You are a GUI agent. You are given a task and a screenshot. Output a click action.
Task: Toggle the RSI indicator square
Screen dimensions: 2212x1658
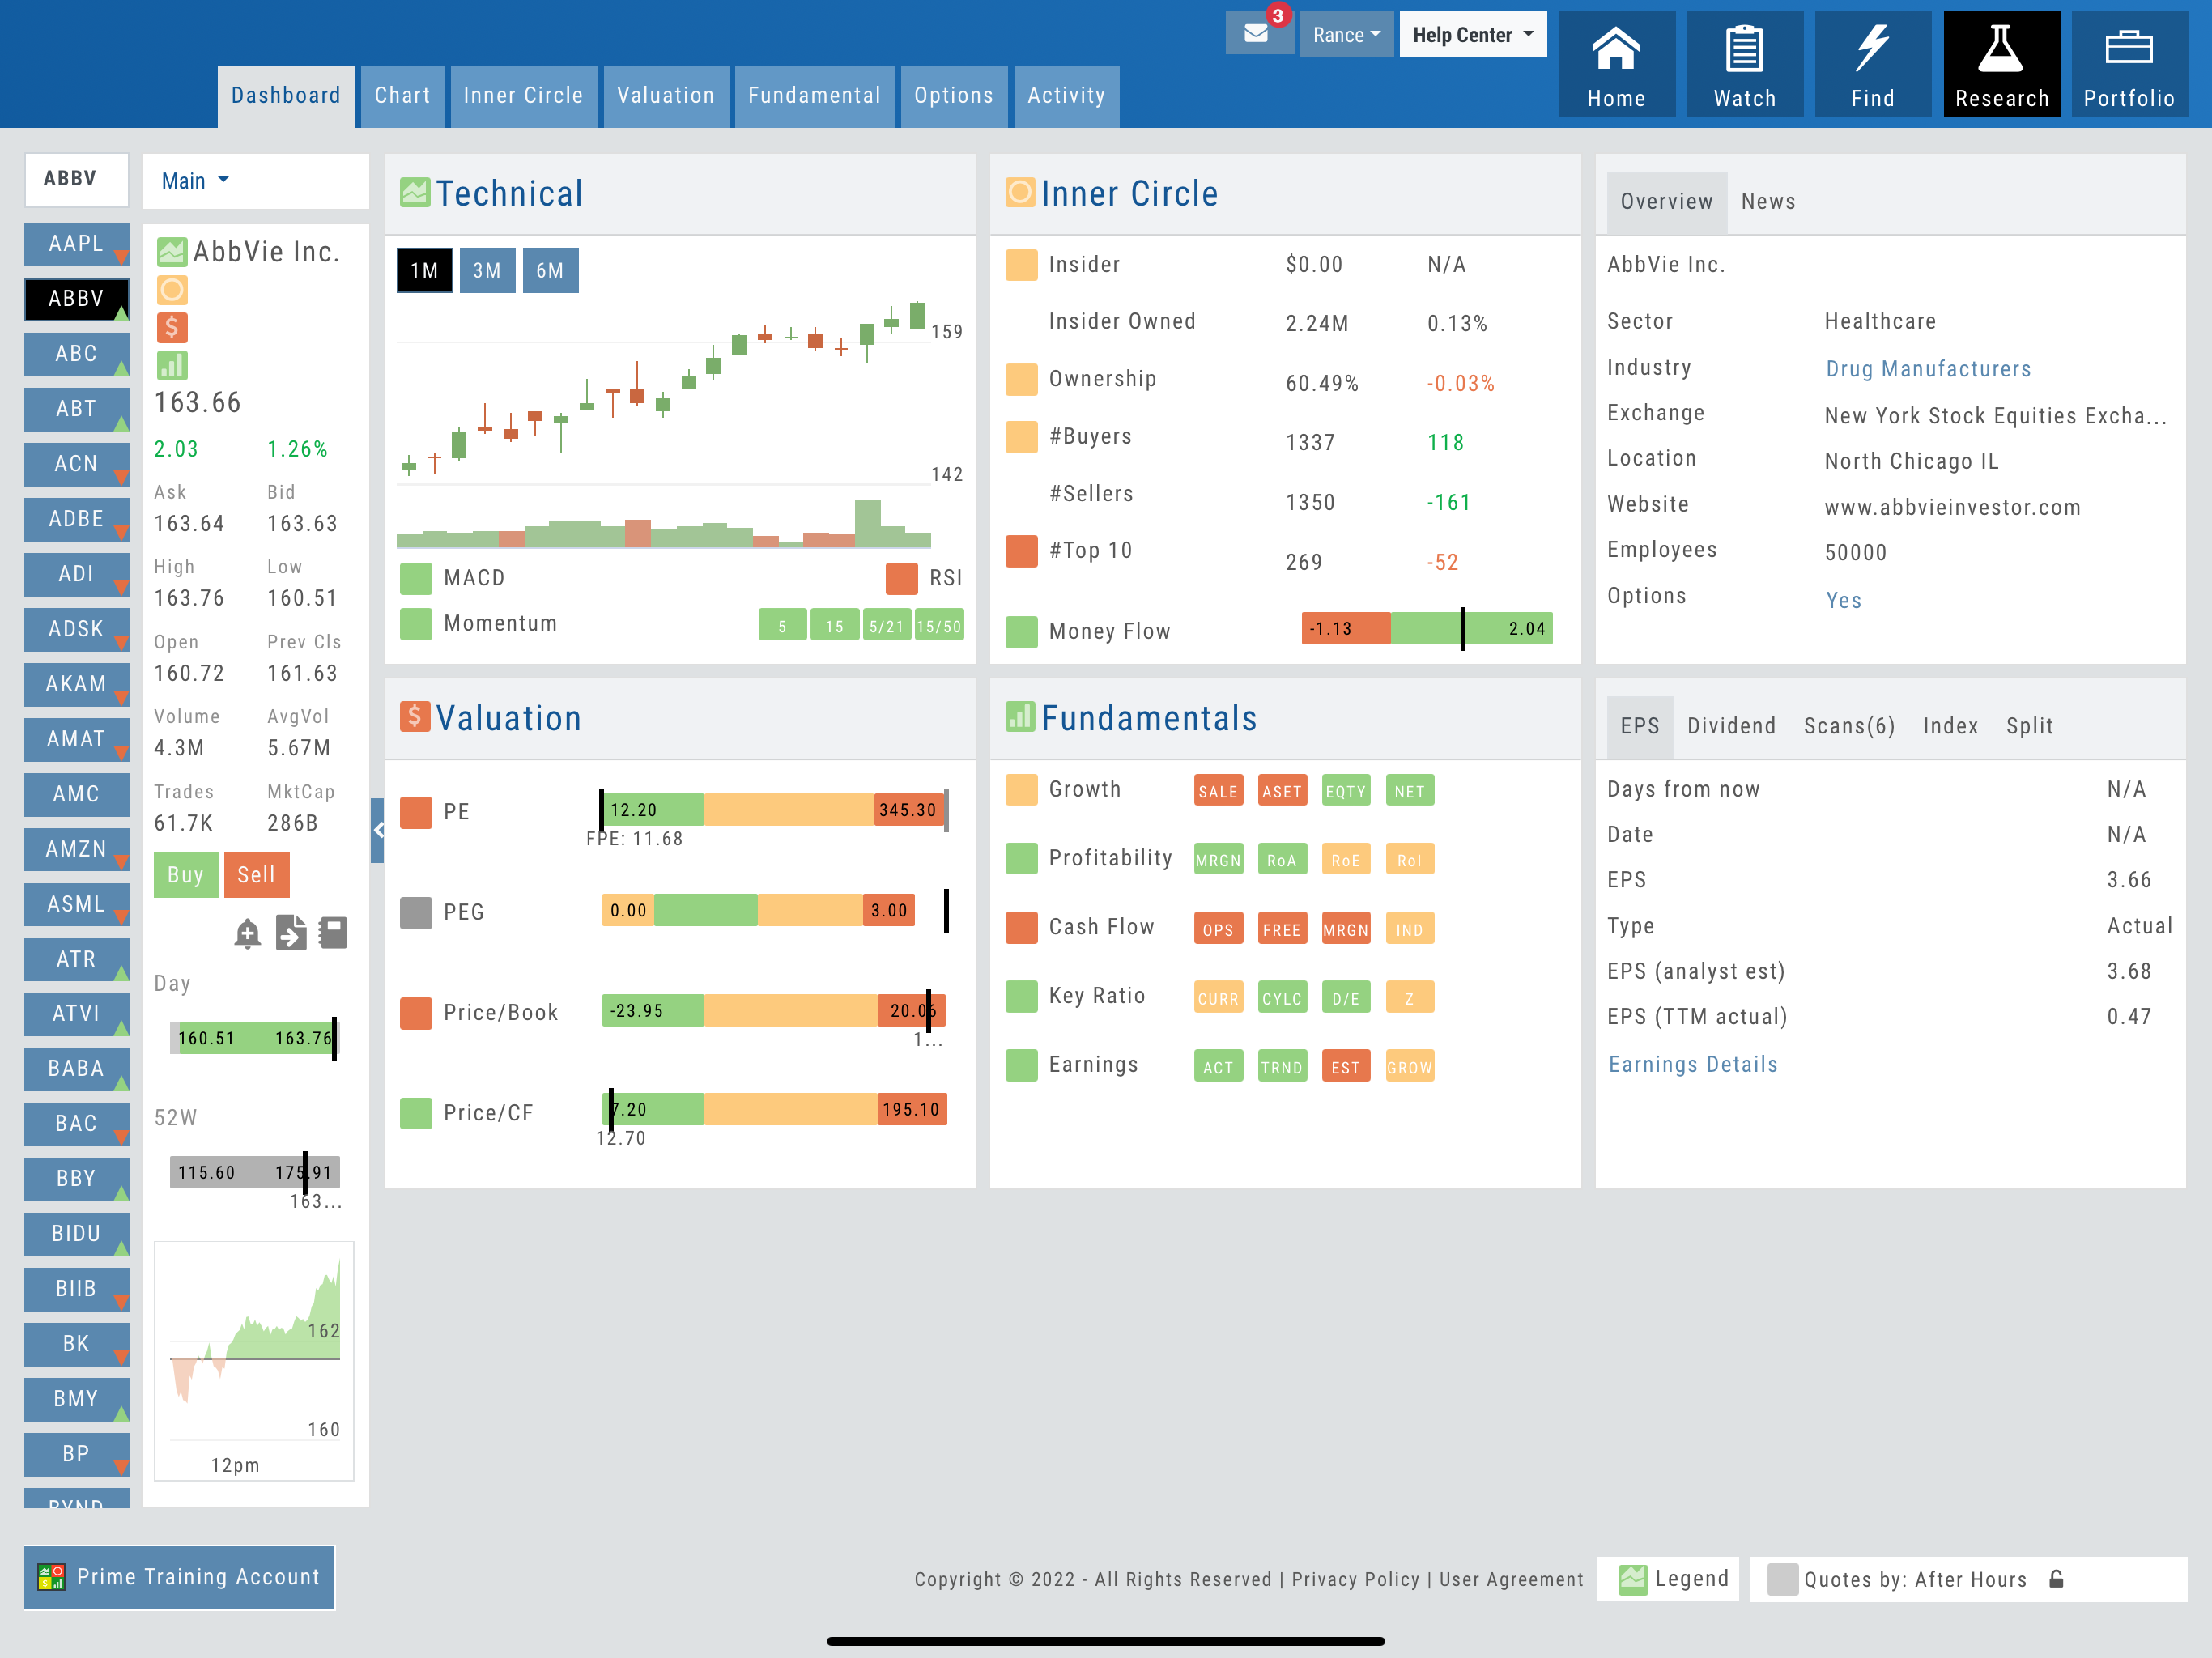[901, 578]
